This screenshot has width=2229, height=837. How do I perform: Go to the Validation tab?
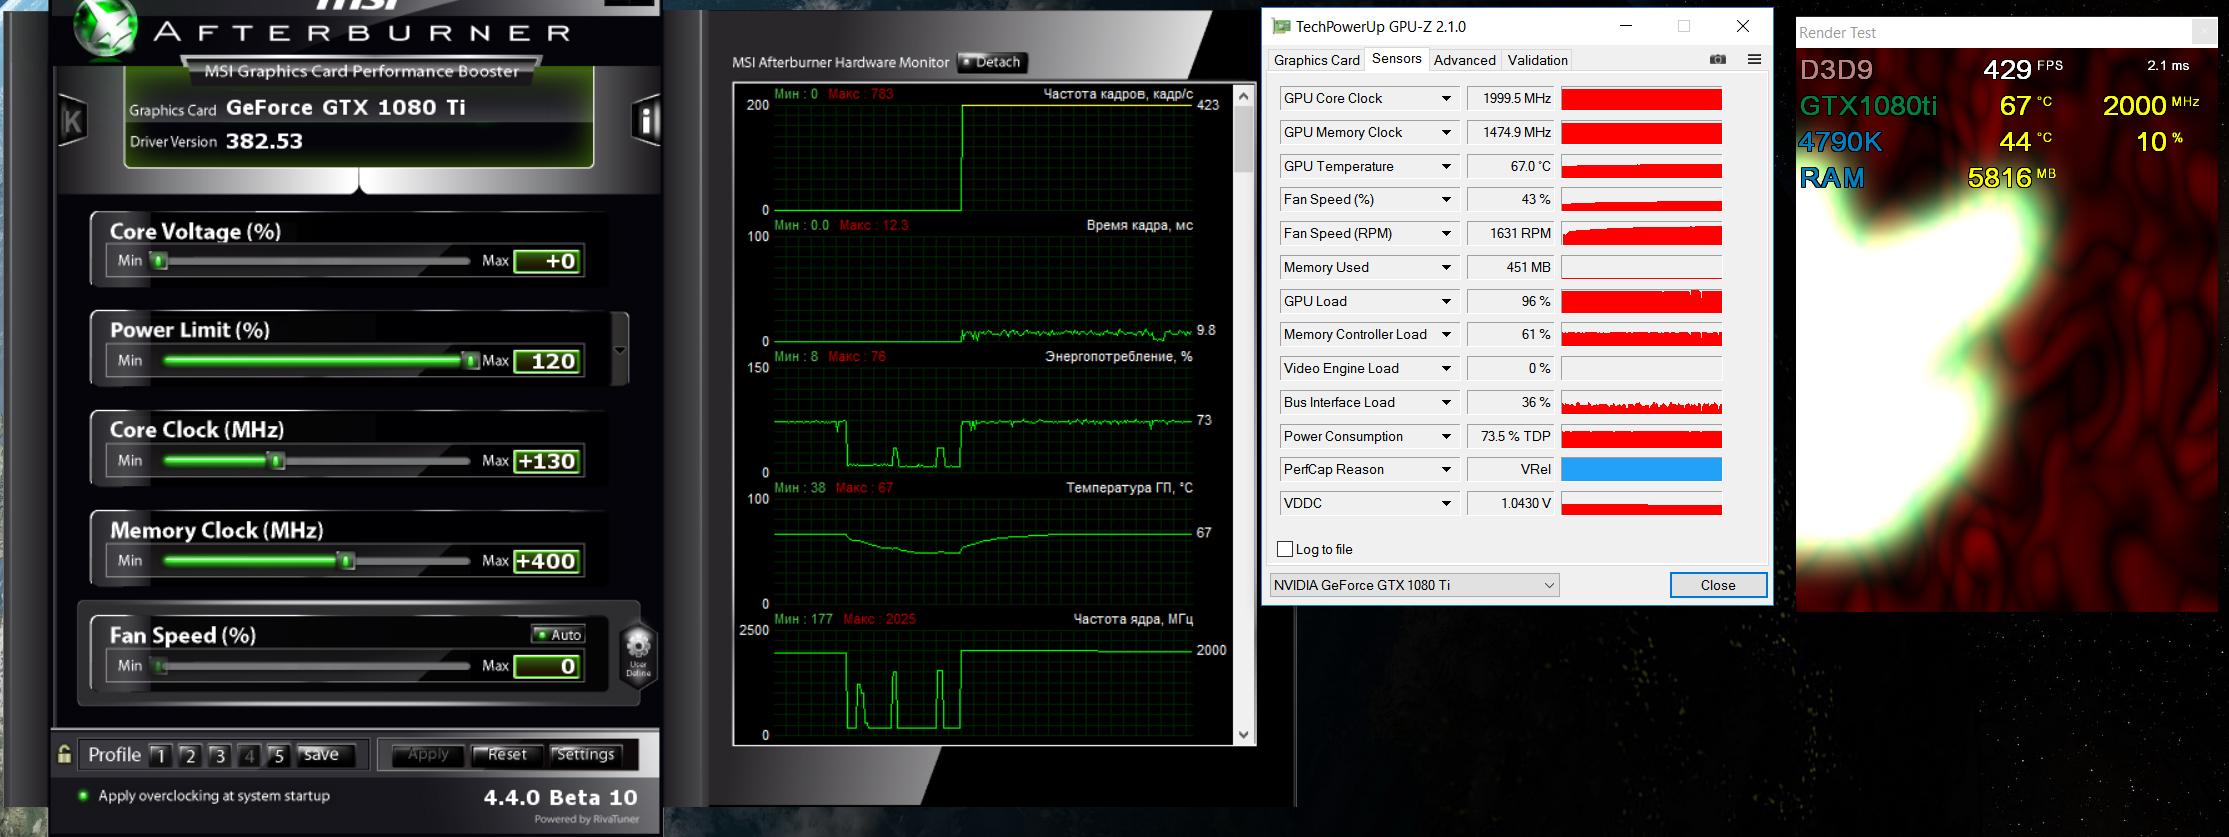(1537, 60)
